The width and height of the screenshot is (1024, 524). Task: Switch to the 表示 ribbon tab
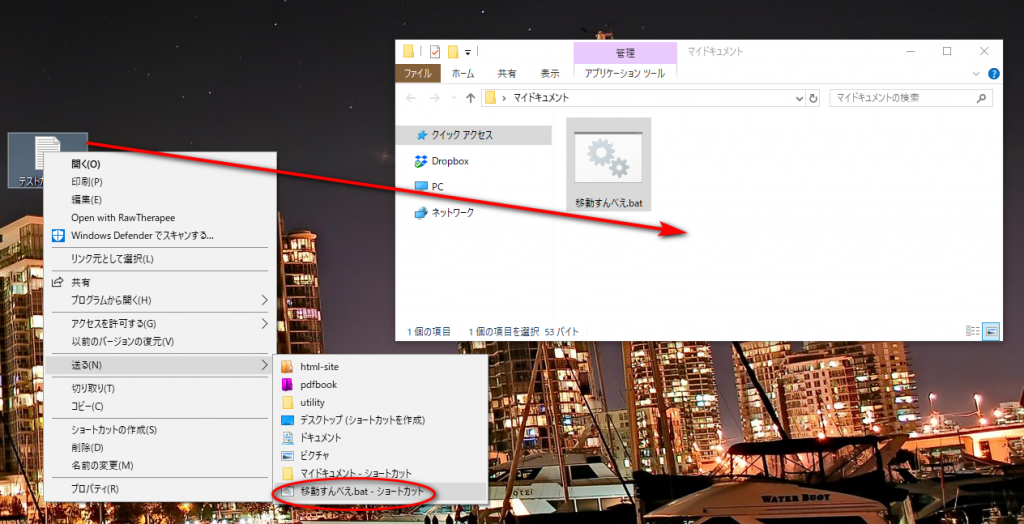[x=549, y=73]
